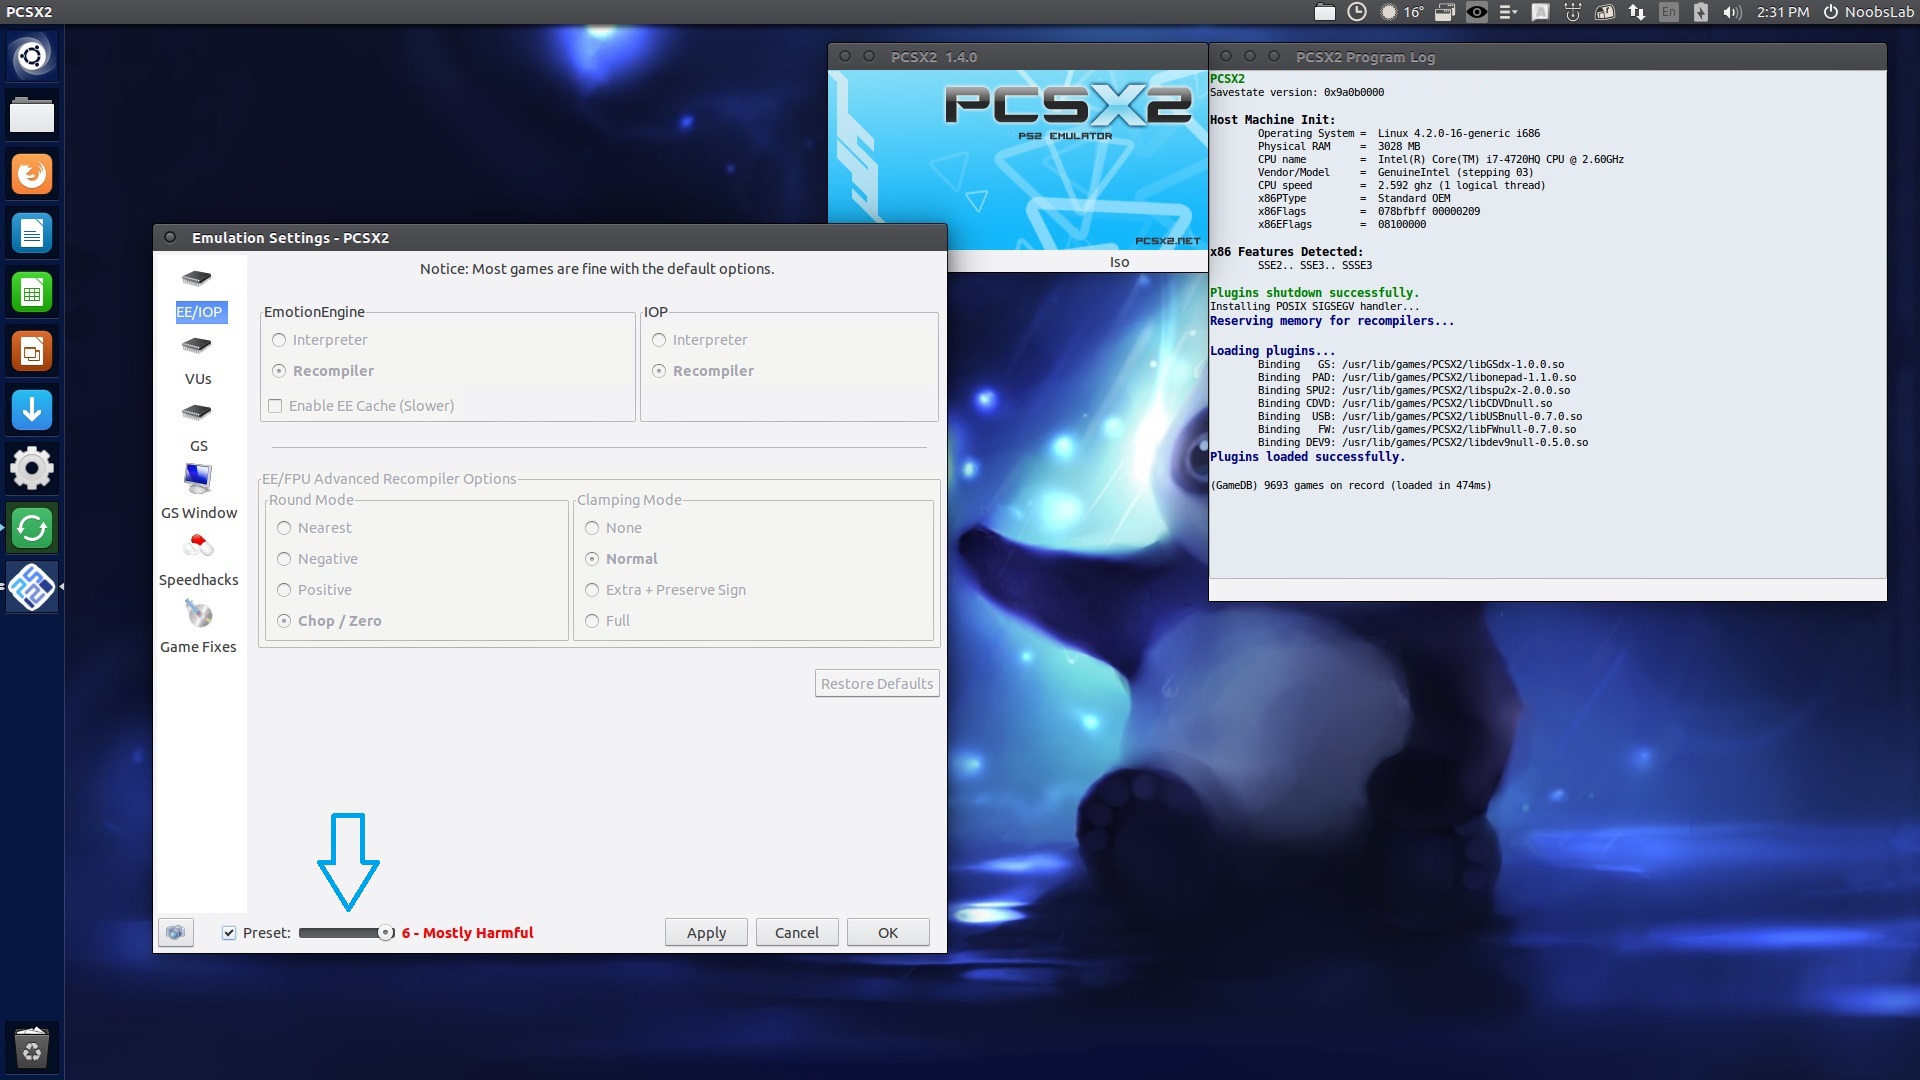
Task: Open the EE/IOP settings tab
Action: click(199, 312)
